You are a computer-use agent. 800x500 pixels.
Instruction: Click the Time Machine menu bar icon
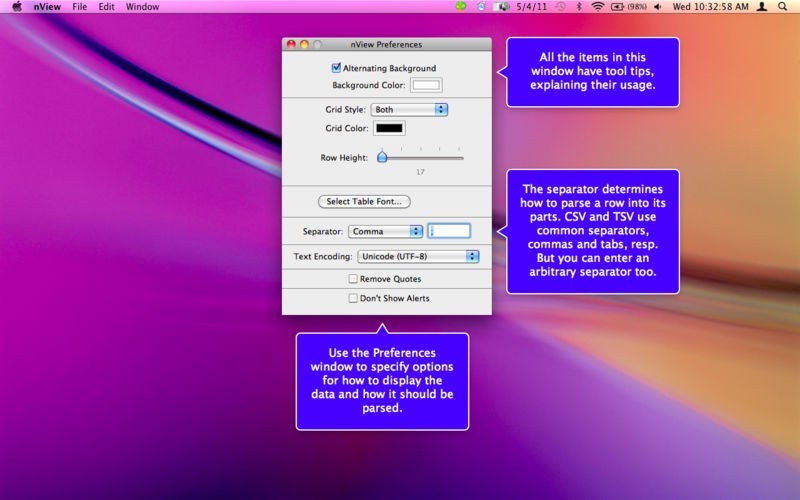(x=561, y=7)
